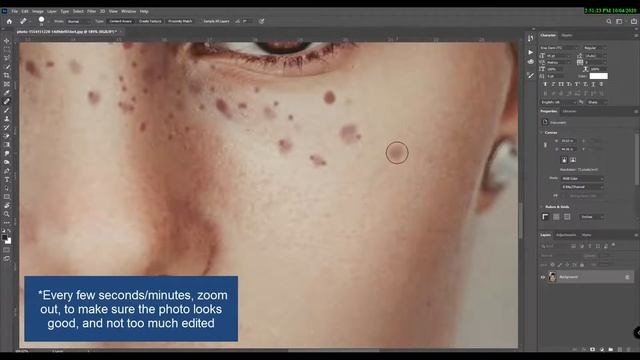Select the Gradient tool

[x=7, y=144]
